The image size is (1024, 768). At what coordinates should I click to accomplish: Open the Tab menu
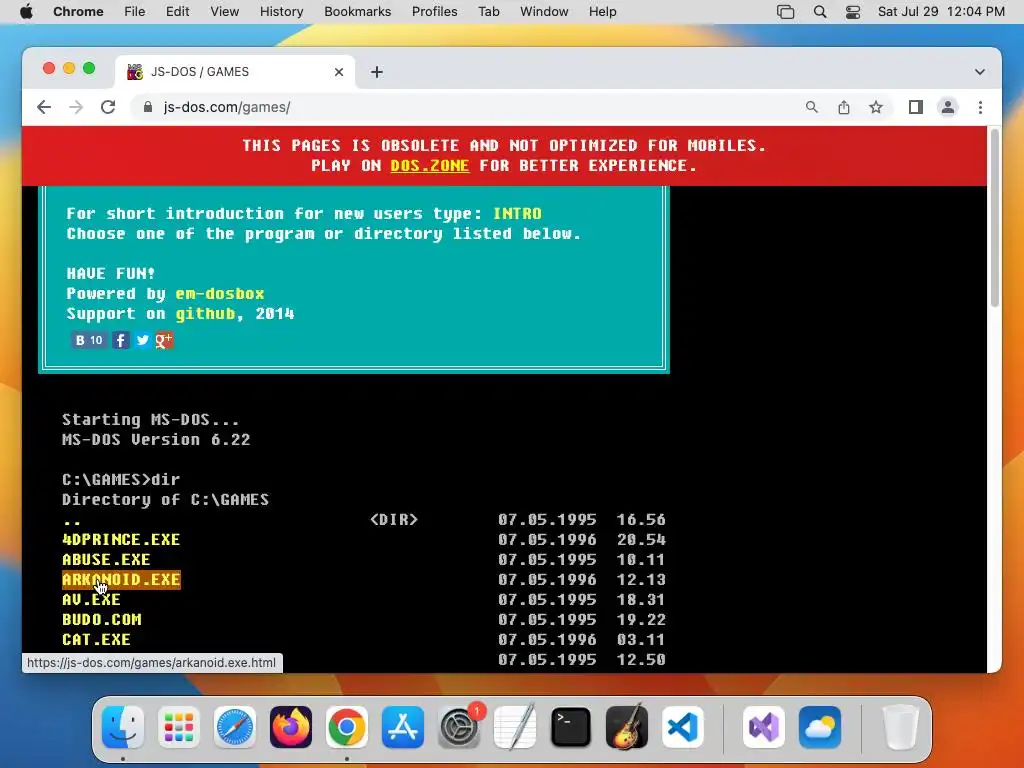(488, 12)
